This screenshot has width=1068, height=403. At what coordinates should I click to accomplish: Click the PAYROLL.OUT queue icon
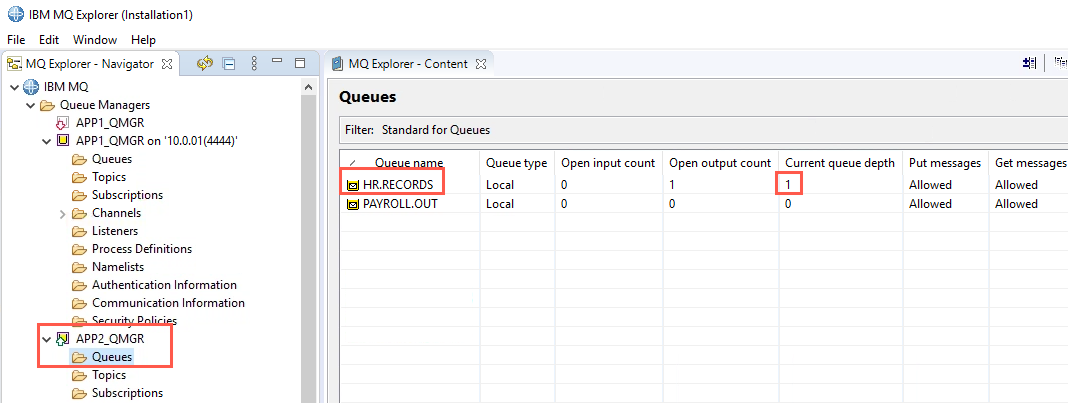353,204
